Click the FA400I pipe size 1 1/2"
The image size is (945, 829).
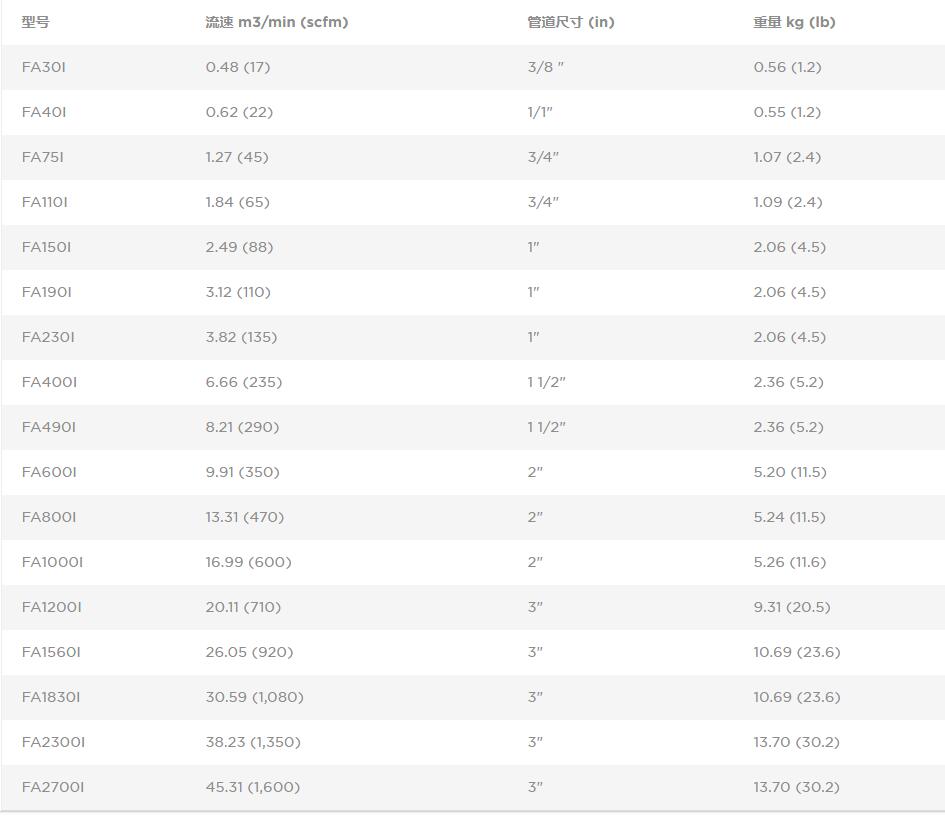[547, 382]
